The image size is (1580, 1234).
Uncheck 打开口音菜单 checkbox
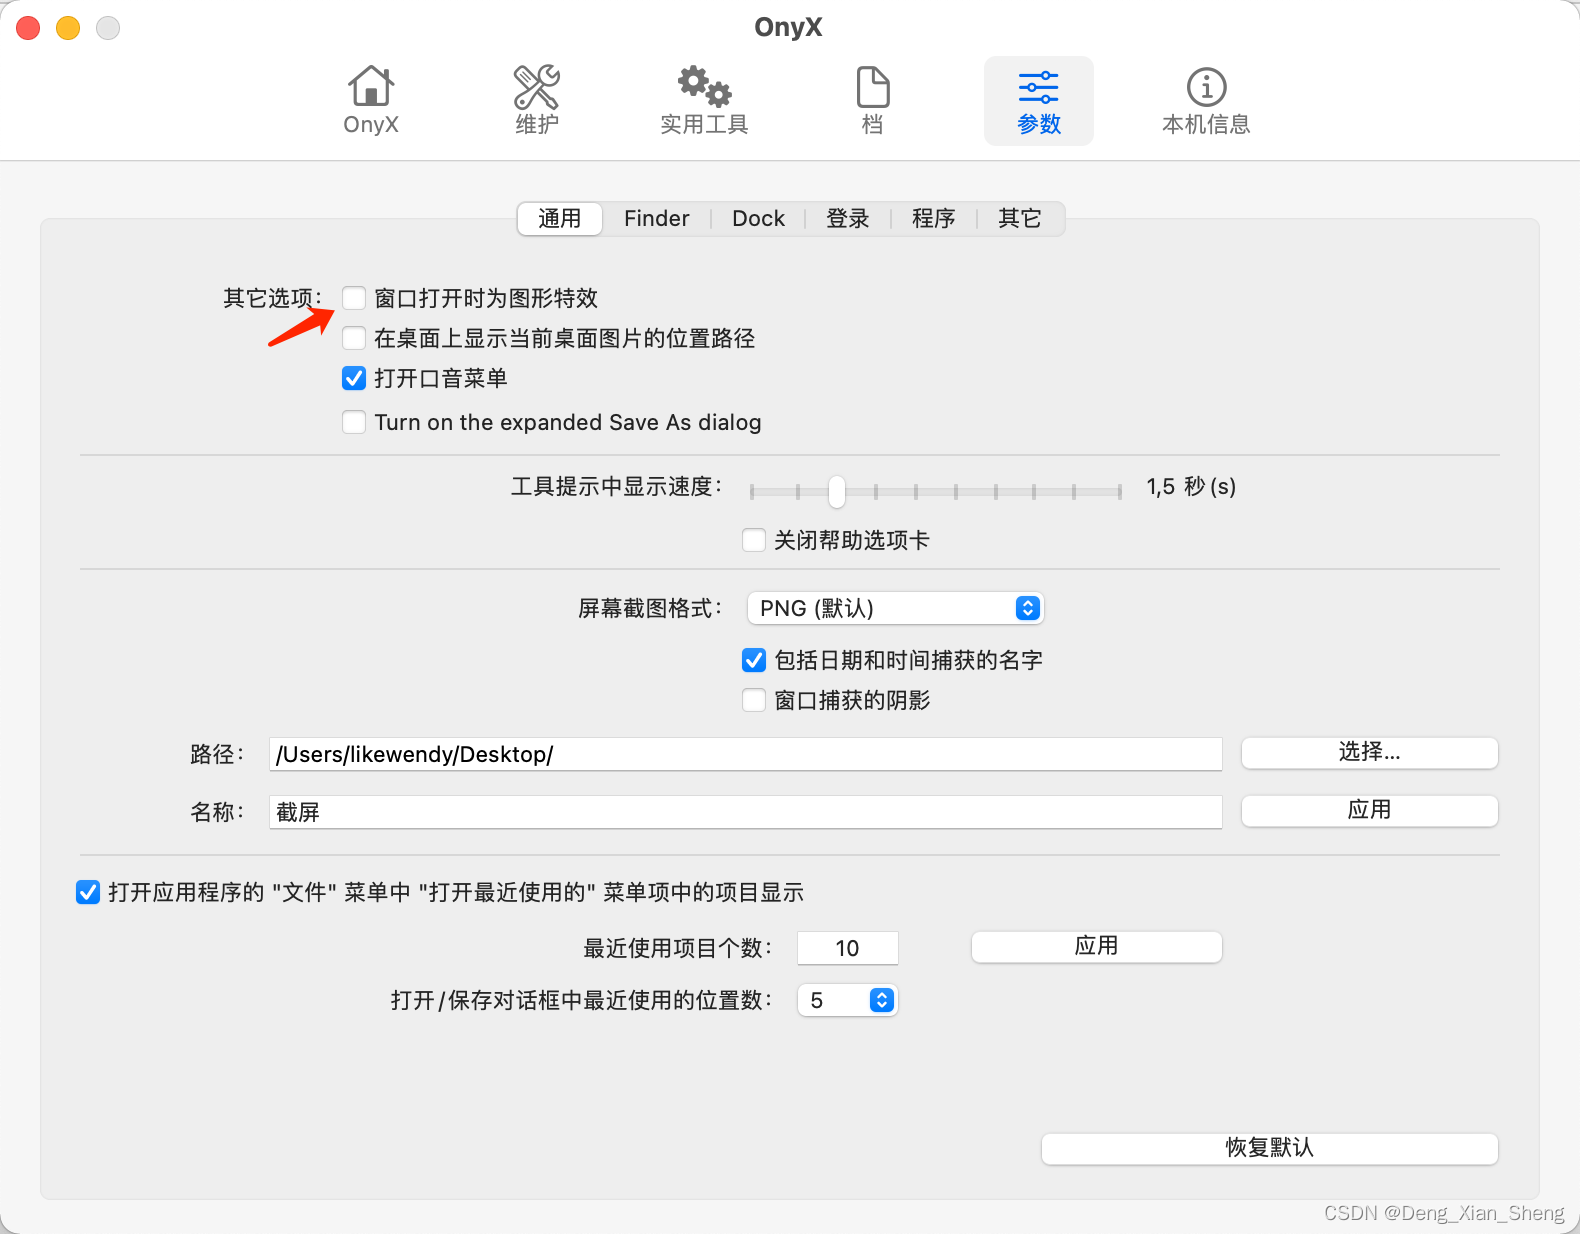click(354, 378)
